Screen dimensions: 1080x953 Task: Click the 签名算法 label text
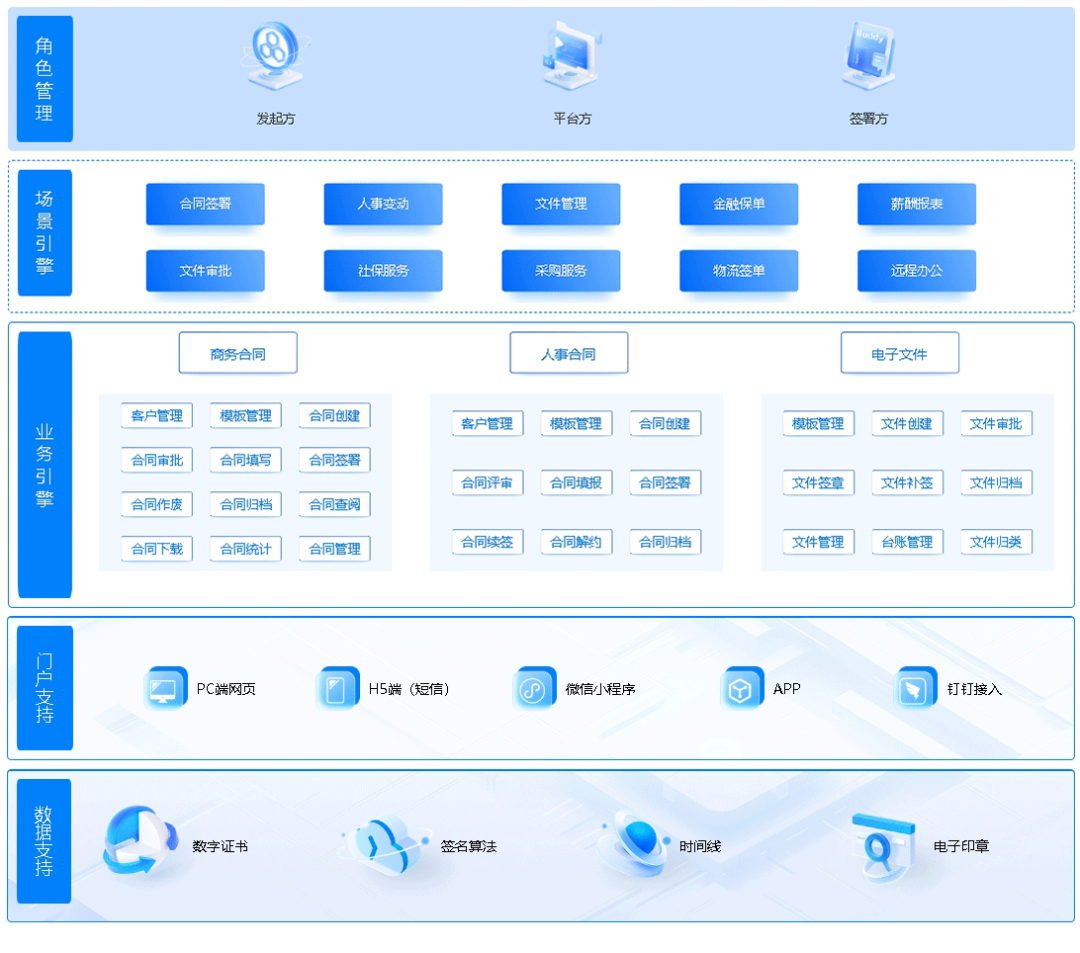point(468,846)
